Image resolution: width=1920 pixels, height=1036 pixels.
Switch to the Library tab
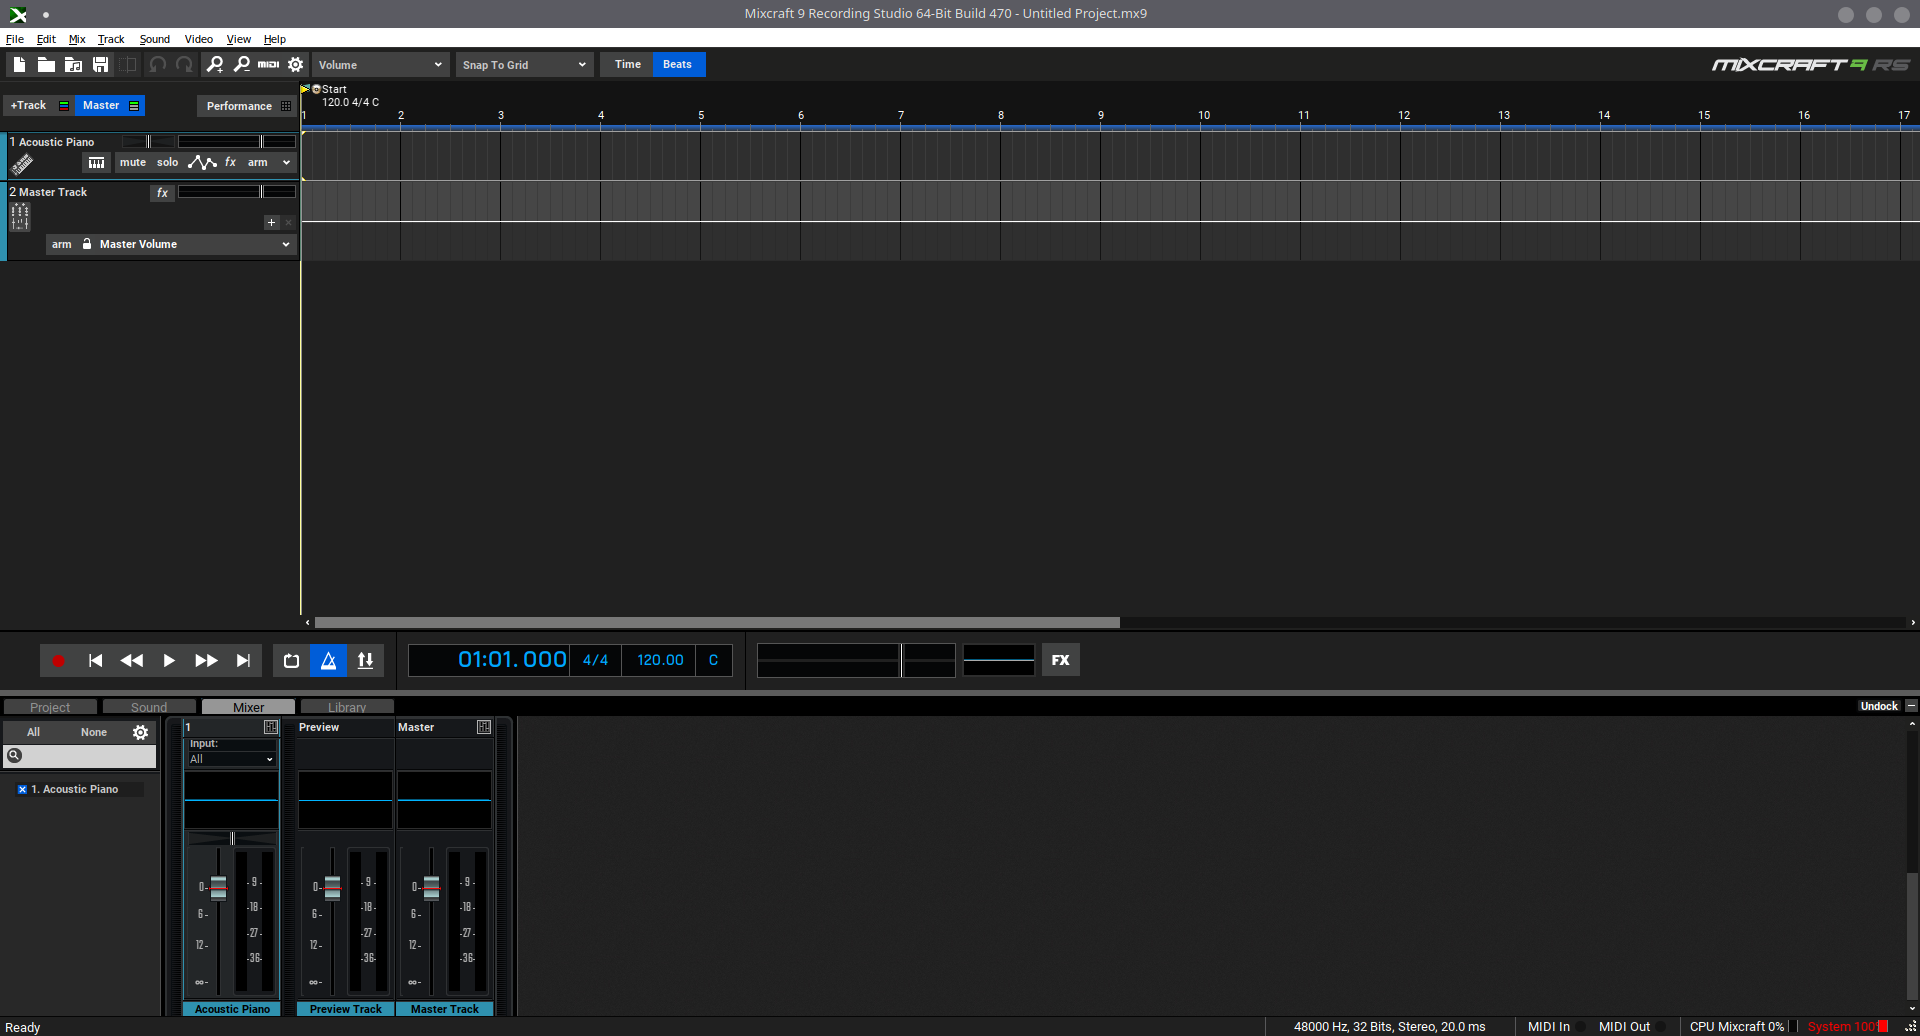pos(347,707)
